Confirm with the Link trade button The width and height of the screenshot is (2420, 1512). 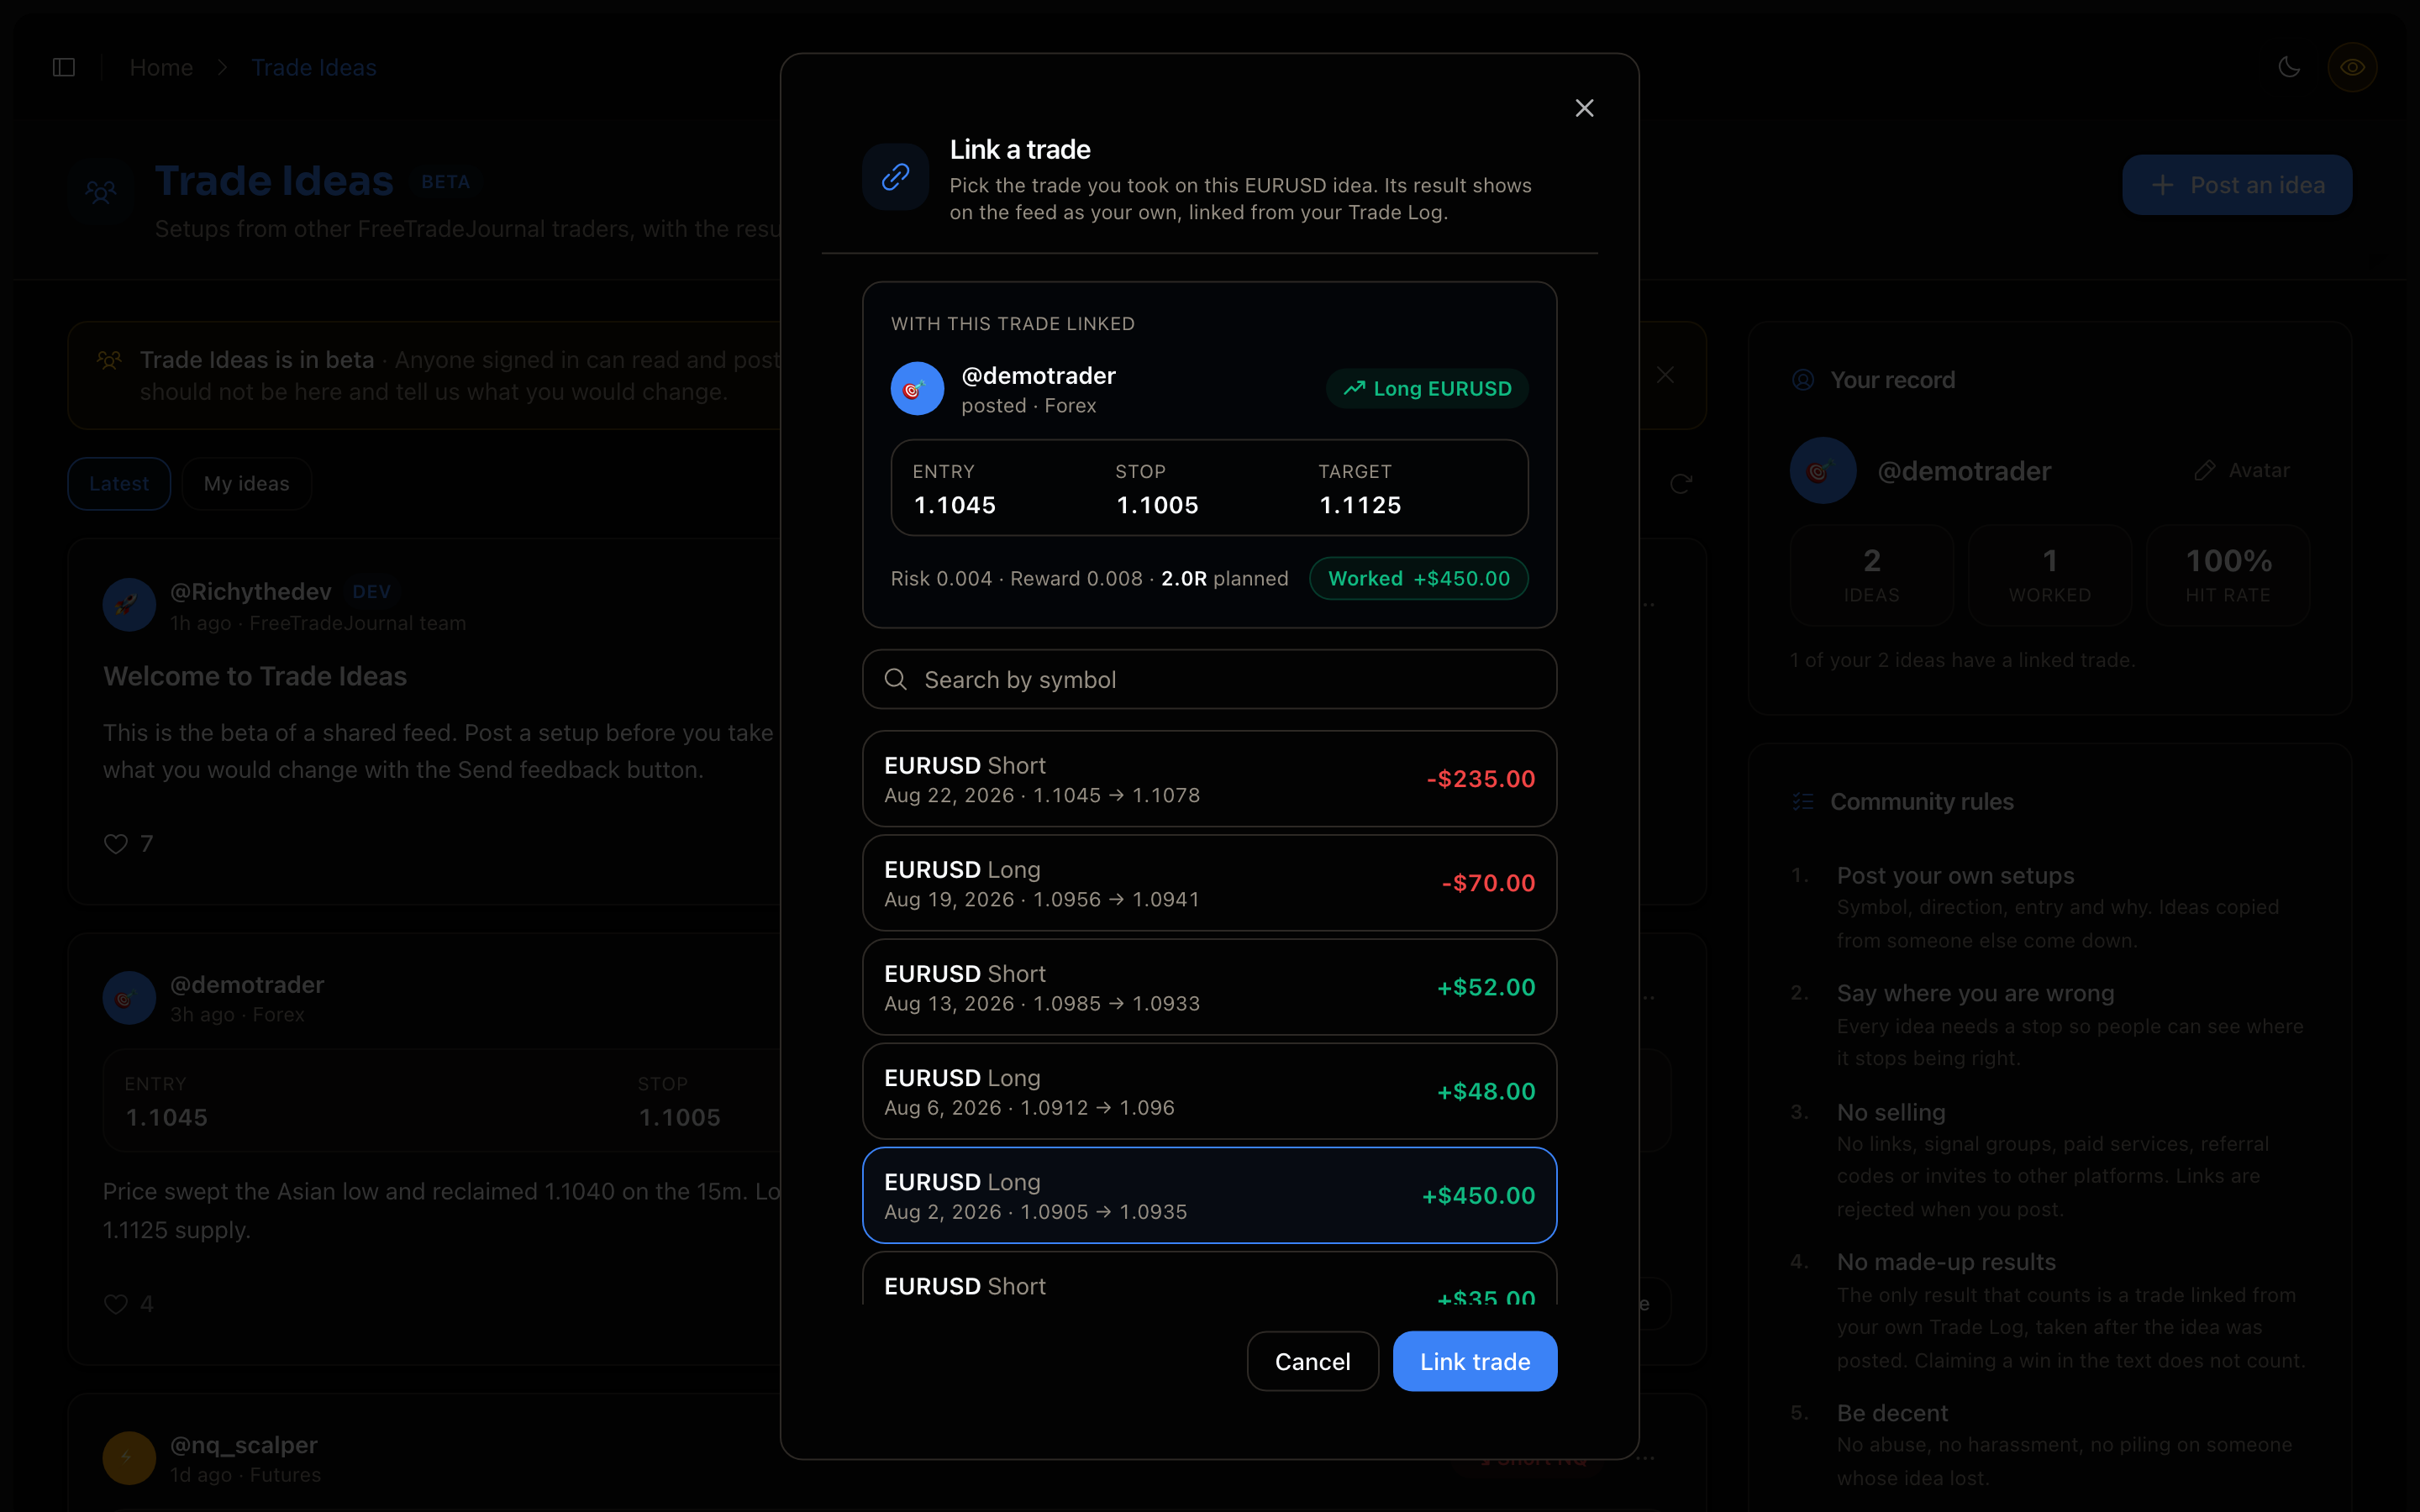[x=1475, y=1361]
